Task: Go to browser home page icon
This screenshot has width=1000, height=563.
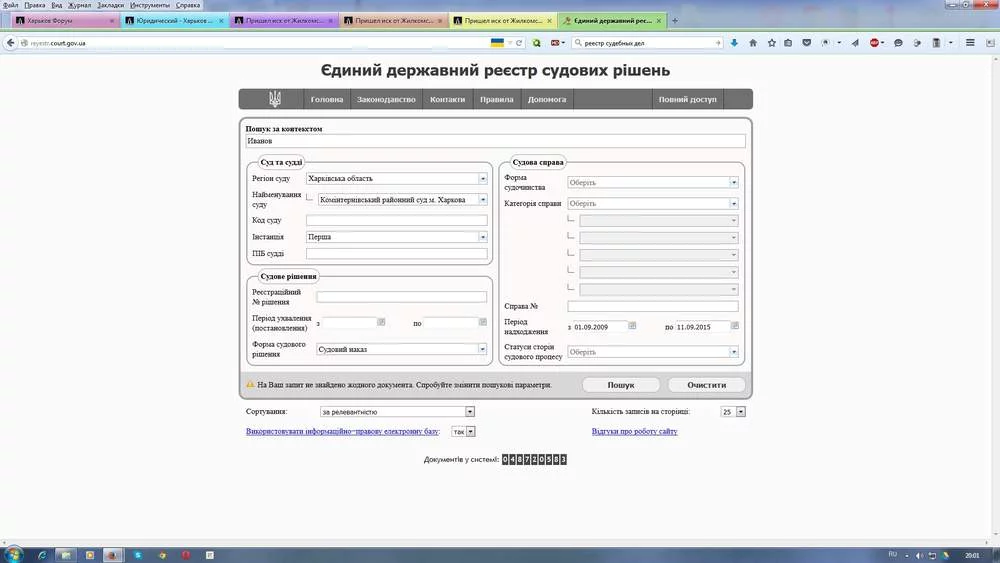Action: (753, 43)
